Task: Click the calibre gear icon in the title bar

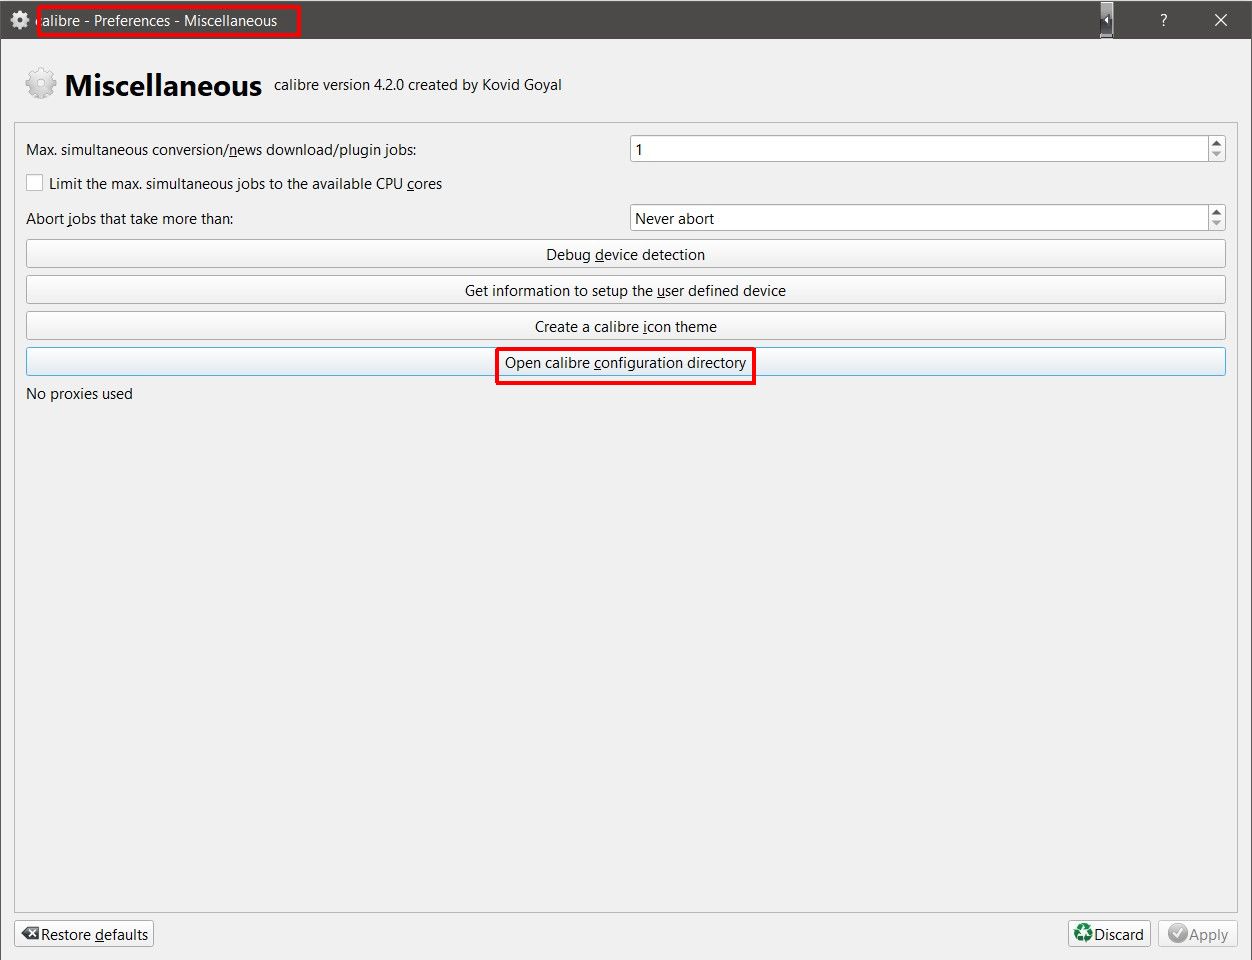Action: (x=19, y=20)
